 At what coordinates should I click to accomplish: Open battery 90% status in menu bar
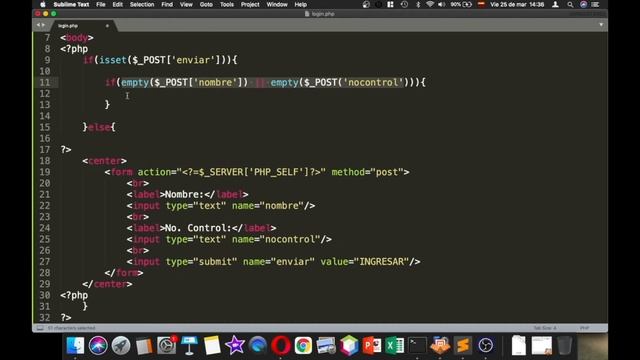(x=461, y=4)
